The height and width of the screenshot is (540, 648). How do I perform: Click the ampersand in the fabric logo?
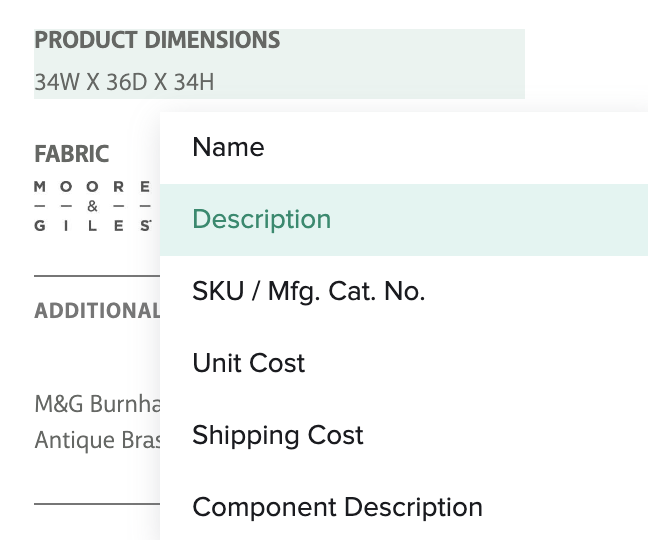click(x=92, y=206)
